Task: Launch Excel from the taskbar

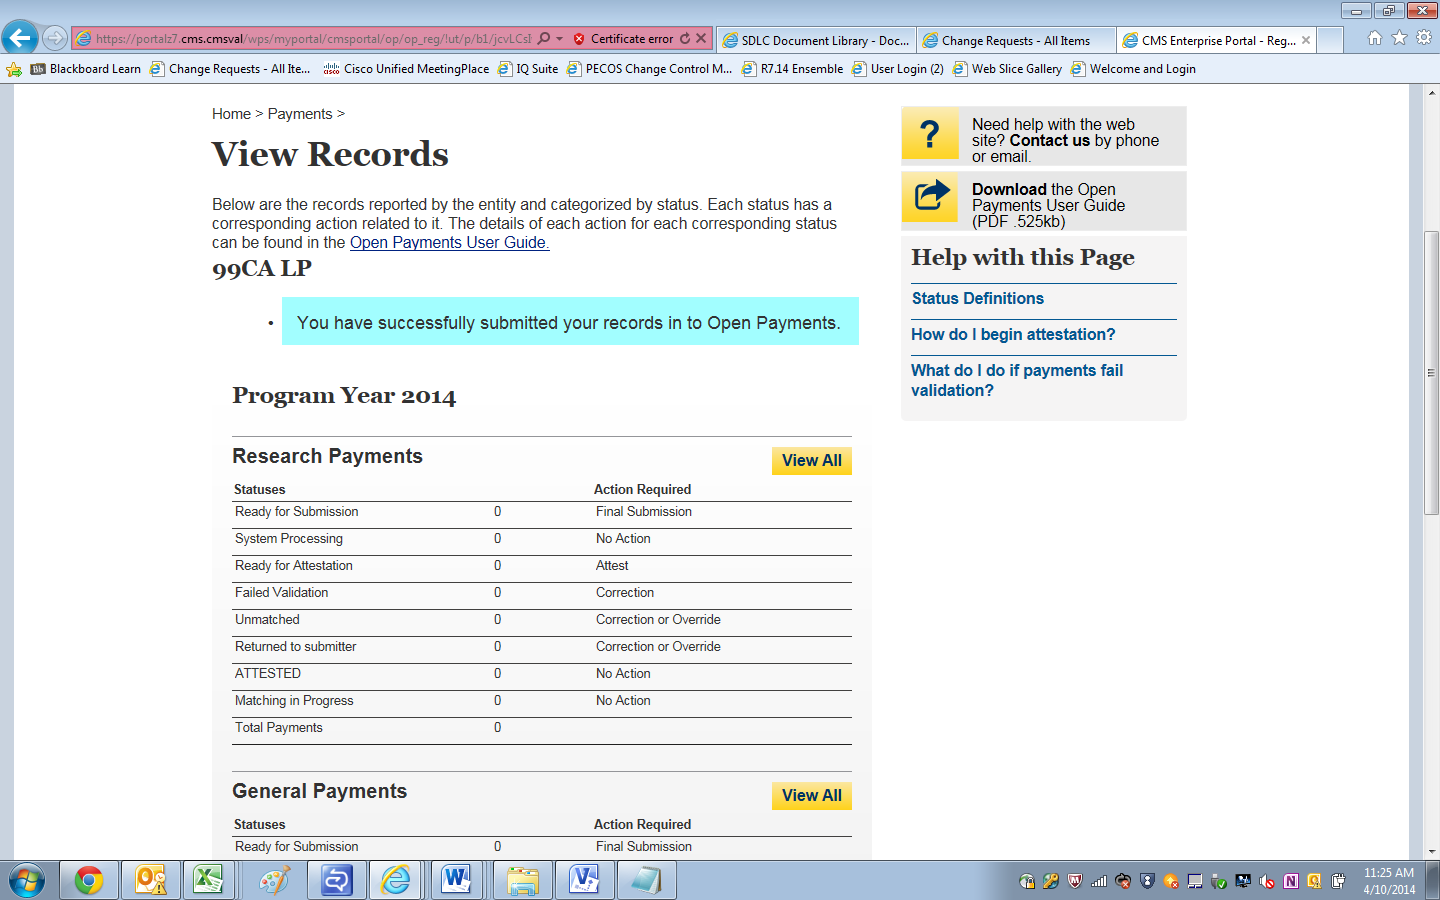Action: pyautogui.click(x=208, y=881)
